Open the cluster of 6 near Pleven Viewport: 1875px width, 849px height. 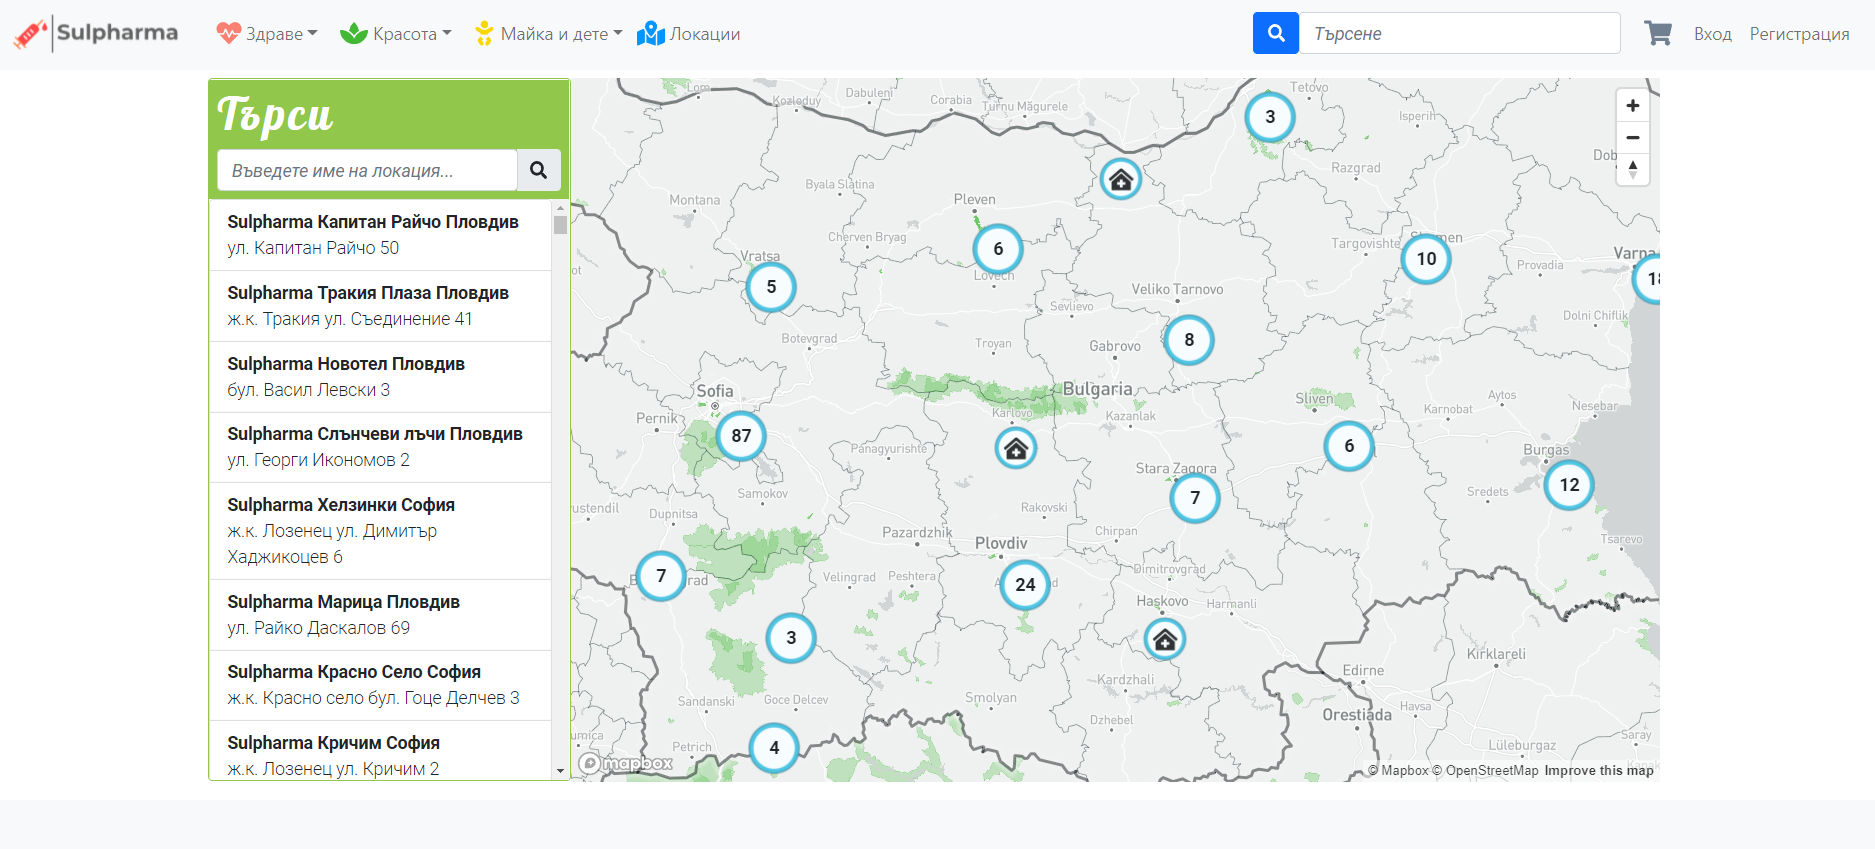click(998, 249)
